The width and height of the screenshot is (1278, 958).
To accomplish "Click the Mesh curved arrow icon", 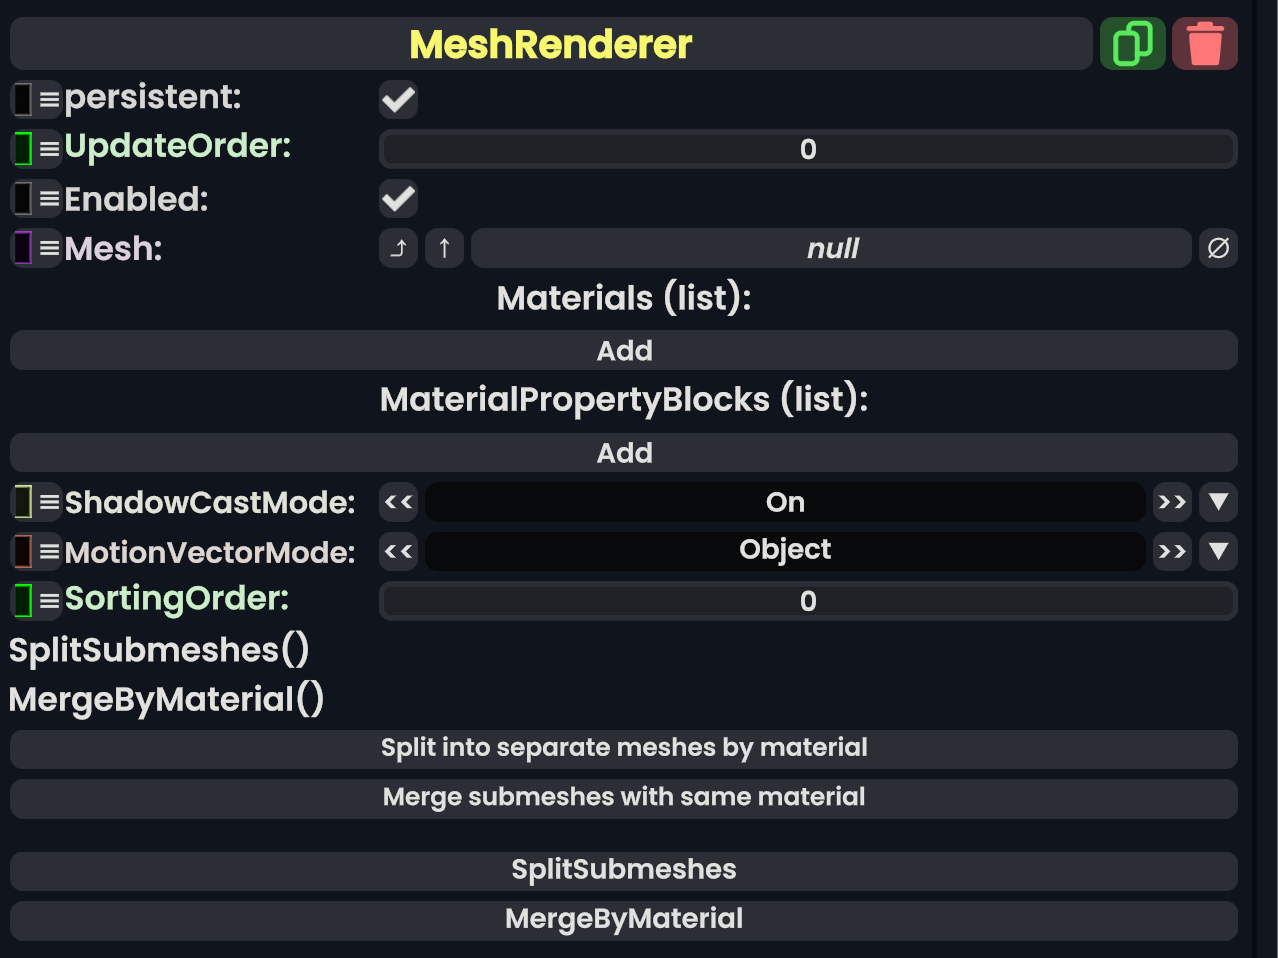I will 398,248.
